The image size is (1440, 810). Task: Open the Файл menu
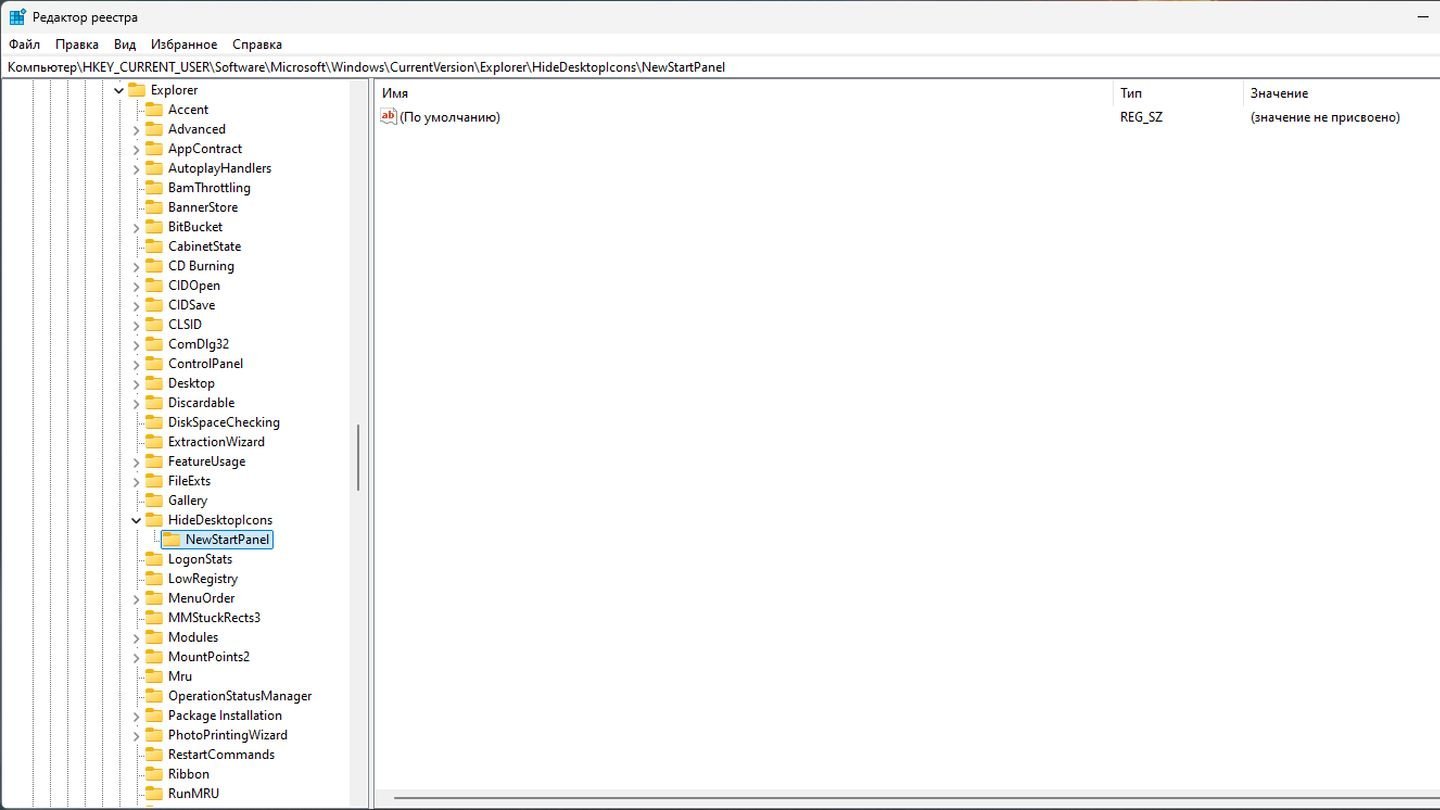click(24, 44)
